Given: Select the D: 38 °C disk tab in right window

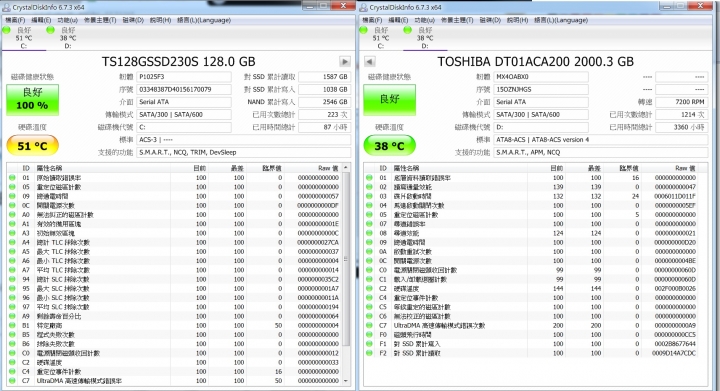Looking at the screenshot, I should (x=425, y=38).
